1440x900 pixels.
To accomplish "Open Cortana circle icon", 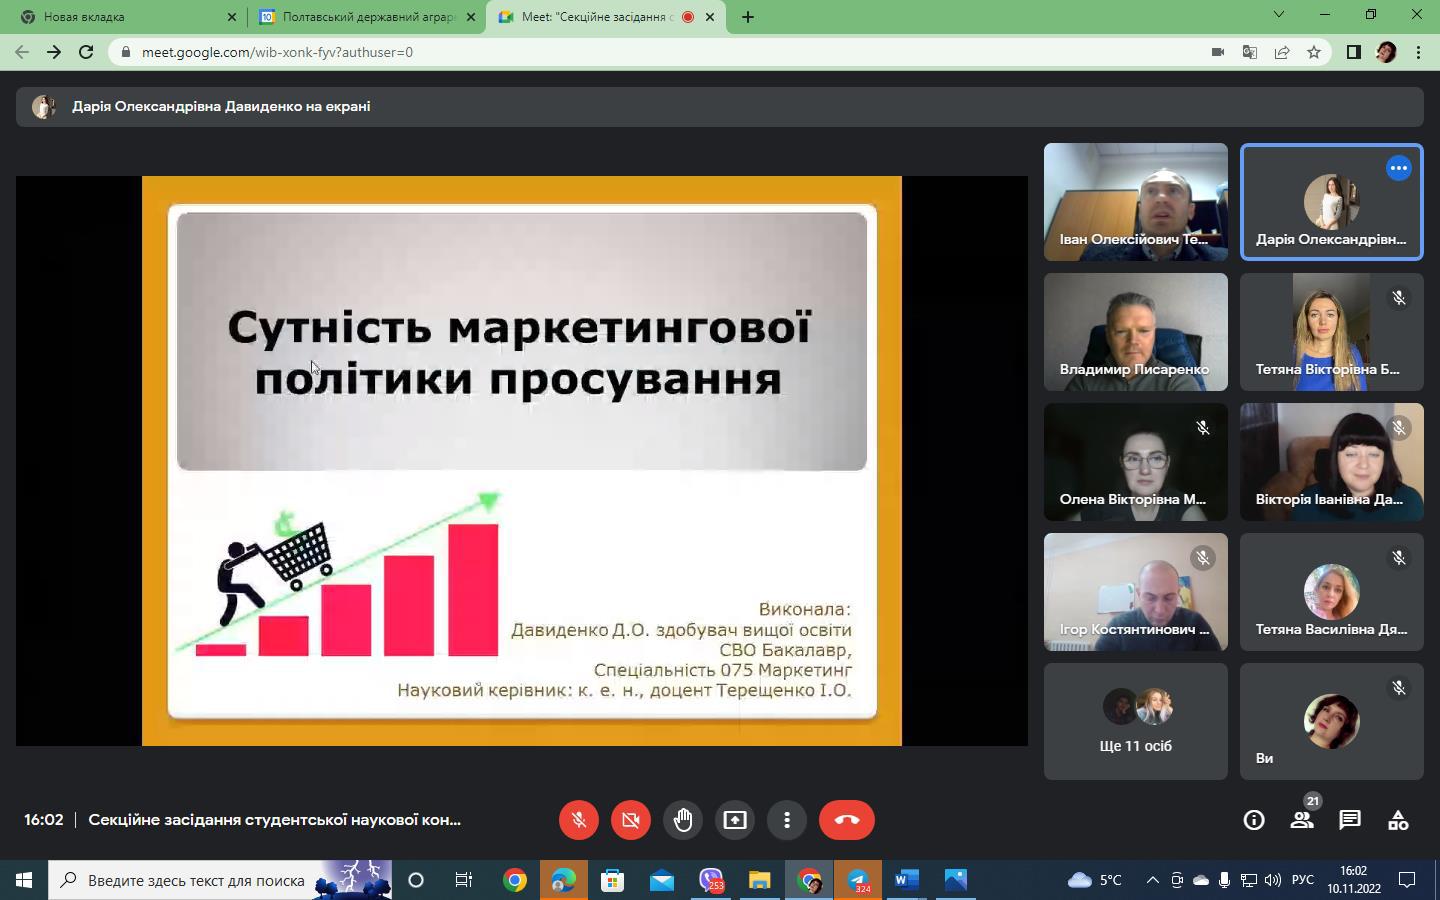I will coord(416,880).
